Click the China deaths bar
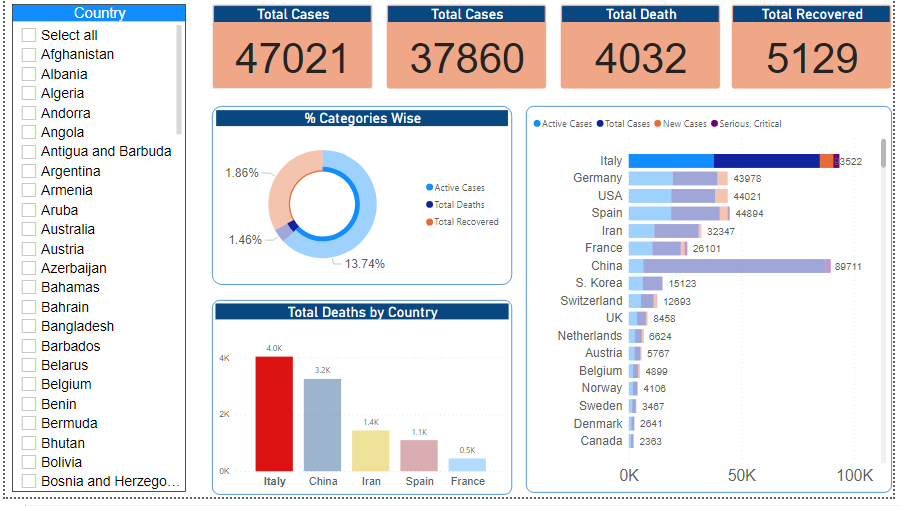The image size is (900, 506). [323, 425]
